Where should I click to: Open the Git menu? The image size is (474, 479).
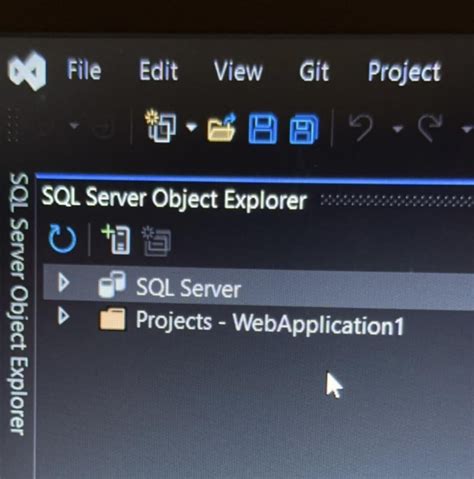314,71
